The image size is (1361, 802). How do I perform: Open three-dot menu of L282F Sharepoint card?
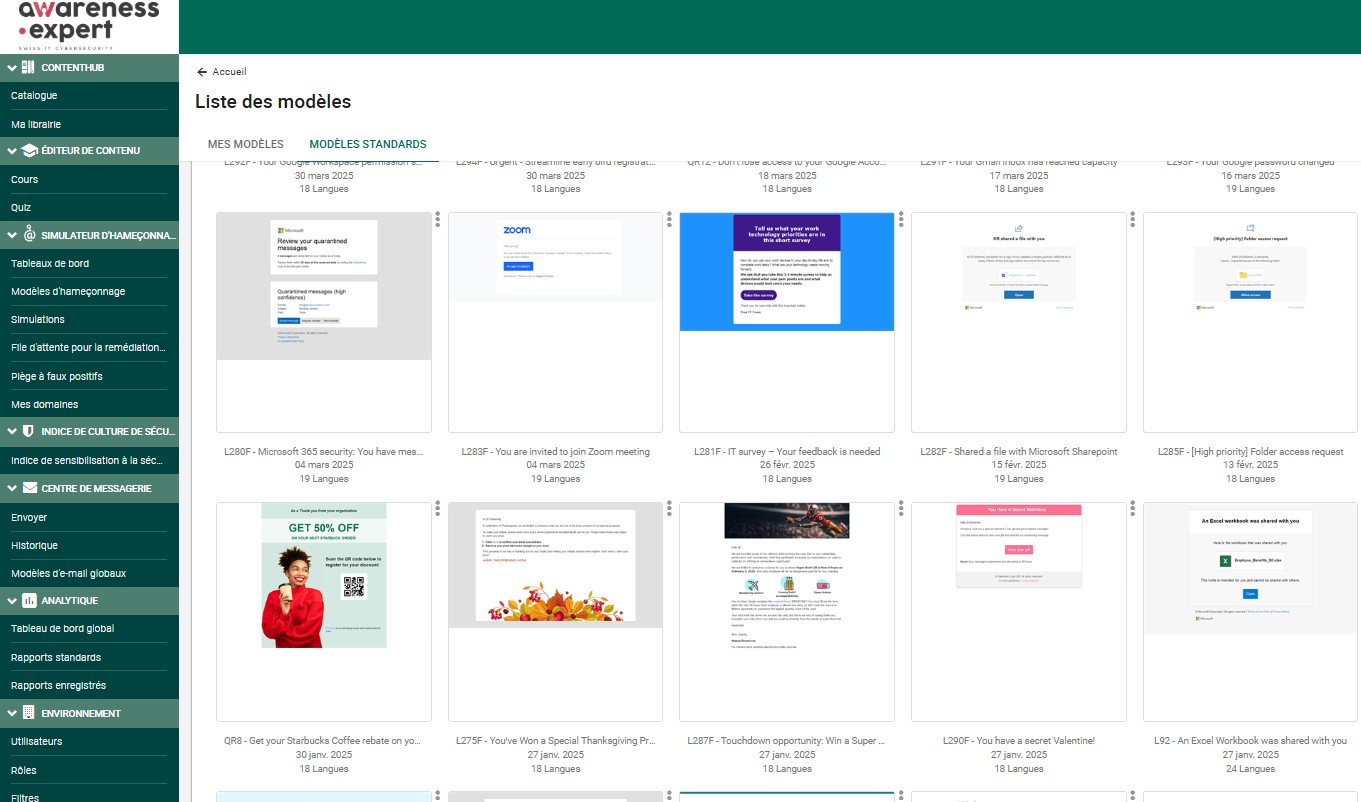tap(1133, 221)
